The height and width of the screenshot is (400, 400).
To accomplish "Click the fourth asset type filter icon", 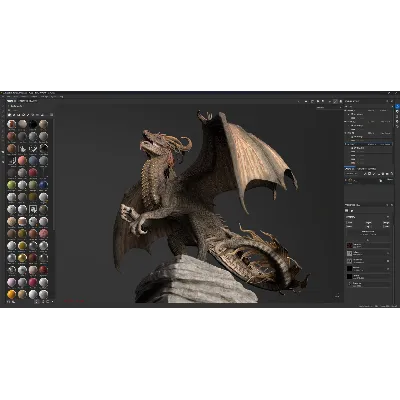I will pyautogui.click(x=23, y=115).
